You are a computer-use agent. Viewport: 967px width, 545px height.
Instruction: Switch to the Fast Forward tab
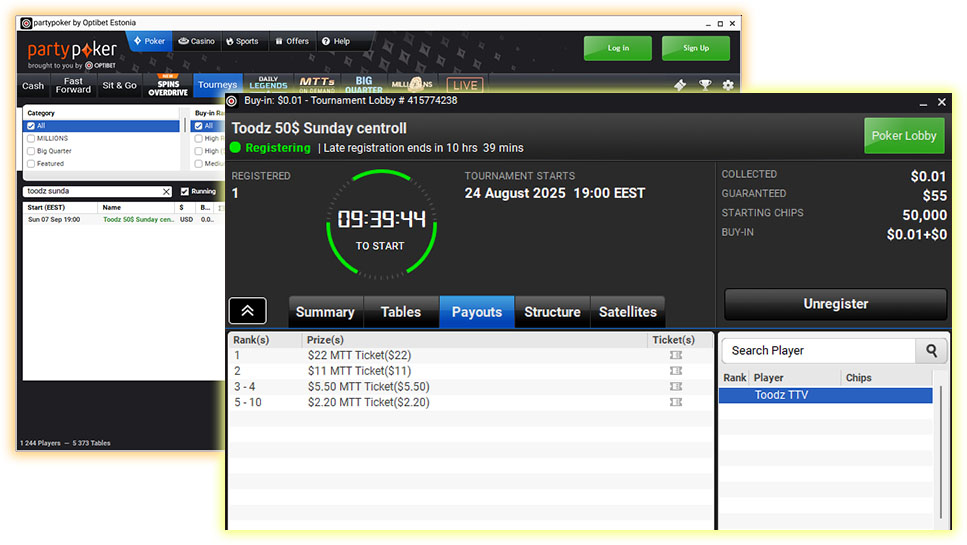pos(73,86)
